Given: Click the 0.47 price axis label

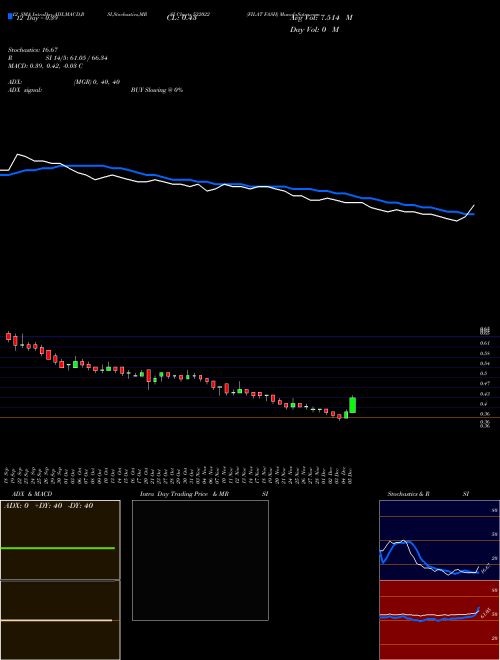Looking at the screenshot, I should click(484, 383).
